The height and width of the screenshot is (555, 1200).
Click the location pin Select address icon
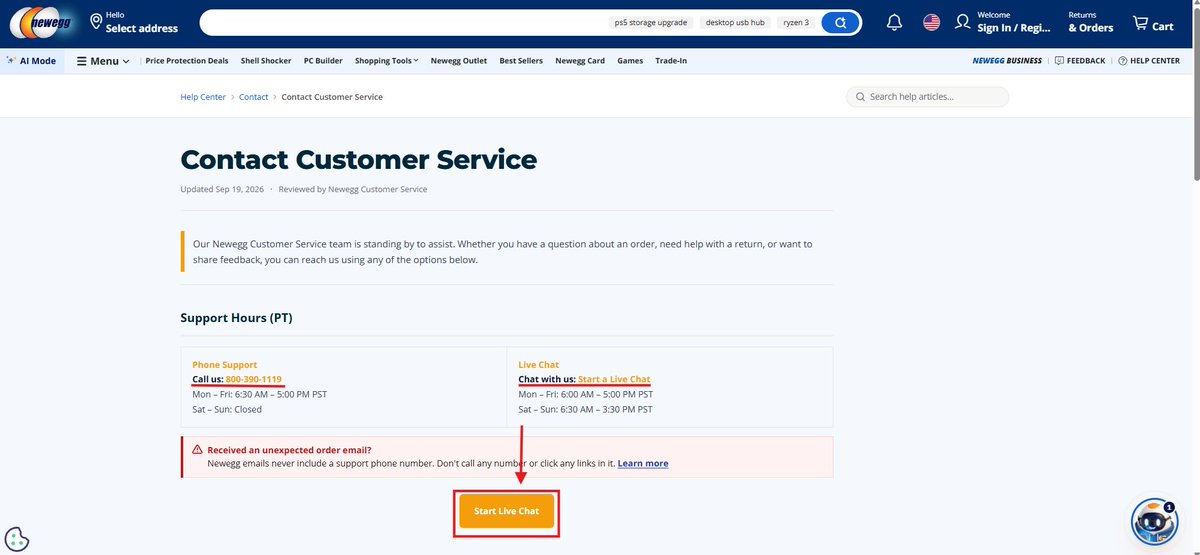click(96, 21)
